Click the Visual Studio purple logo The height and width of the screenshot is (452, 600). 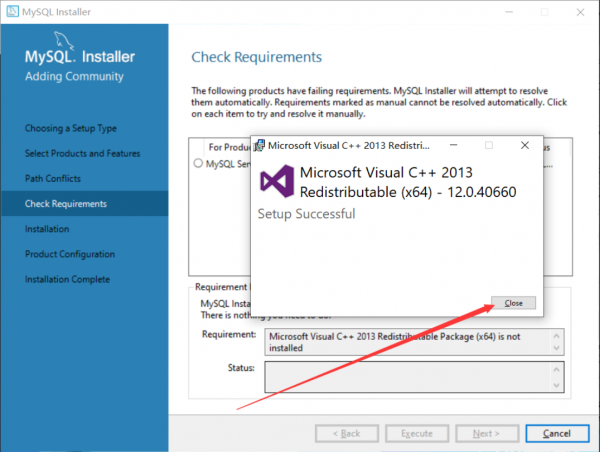(x=275, y=182)
